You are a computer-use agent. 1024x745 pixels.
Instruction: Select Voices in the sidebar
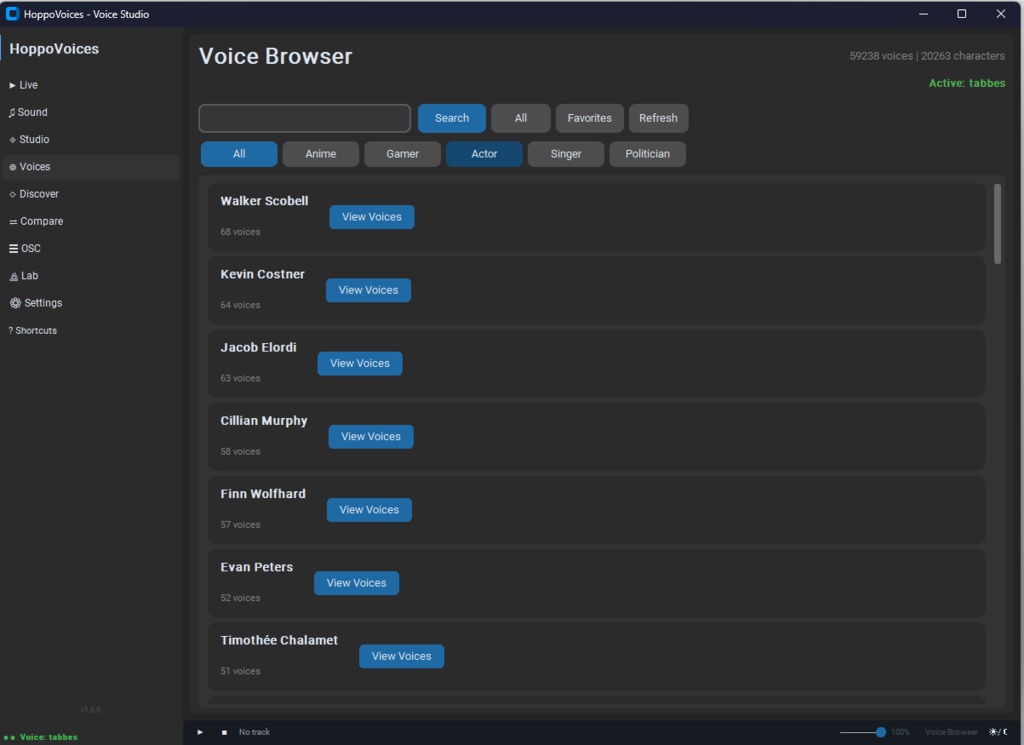tap(91, 167)
